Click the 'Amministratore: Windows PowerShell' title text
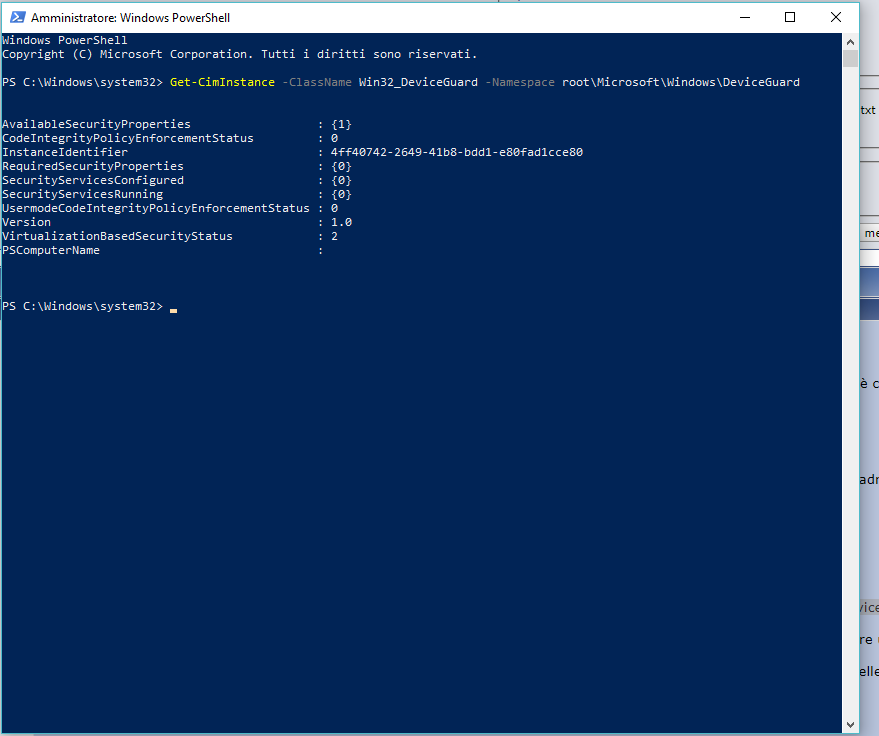The width and height of the screenshot is (879, 736). [x=130, y=18]
